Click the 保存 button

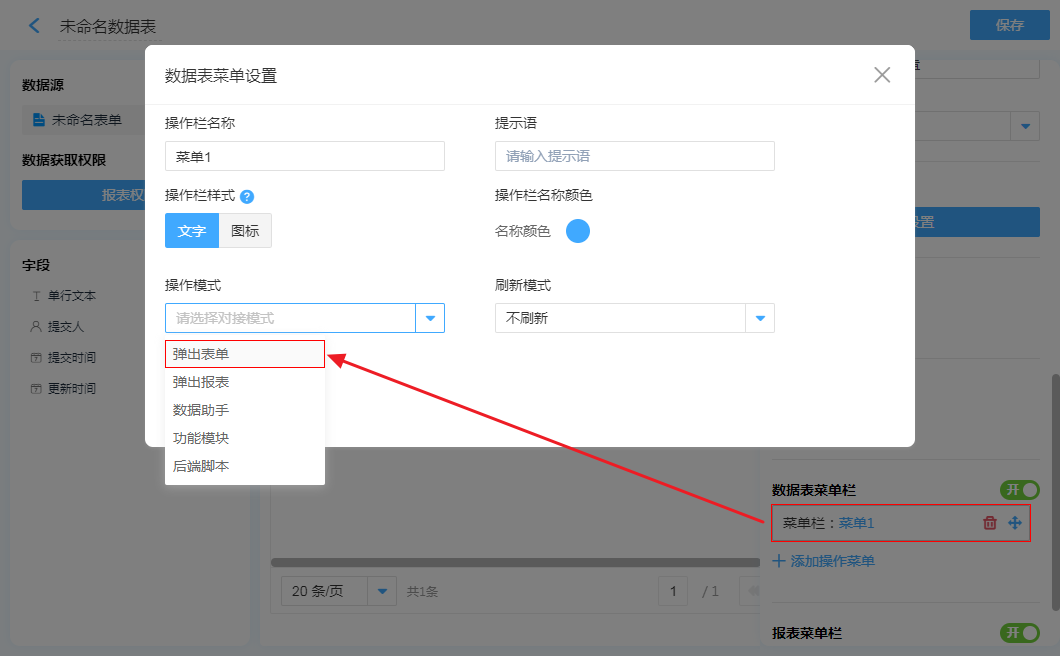(1009, 26)
